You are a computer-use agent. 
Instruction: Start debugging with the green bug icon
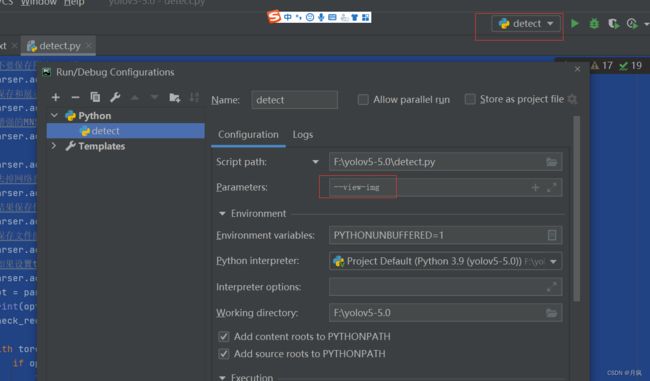pos(594,24)
